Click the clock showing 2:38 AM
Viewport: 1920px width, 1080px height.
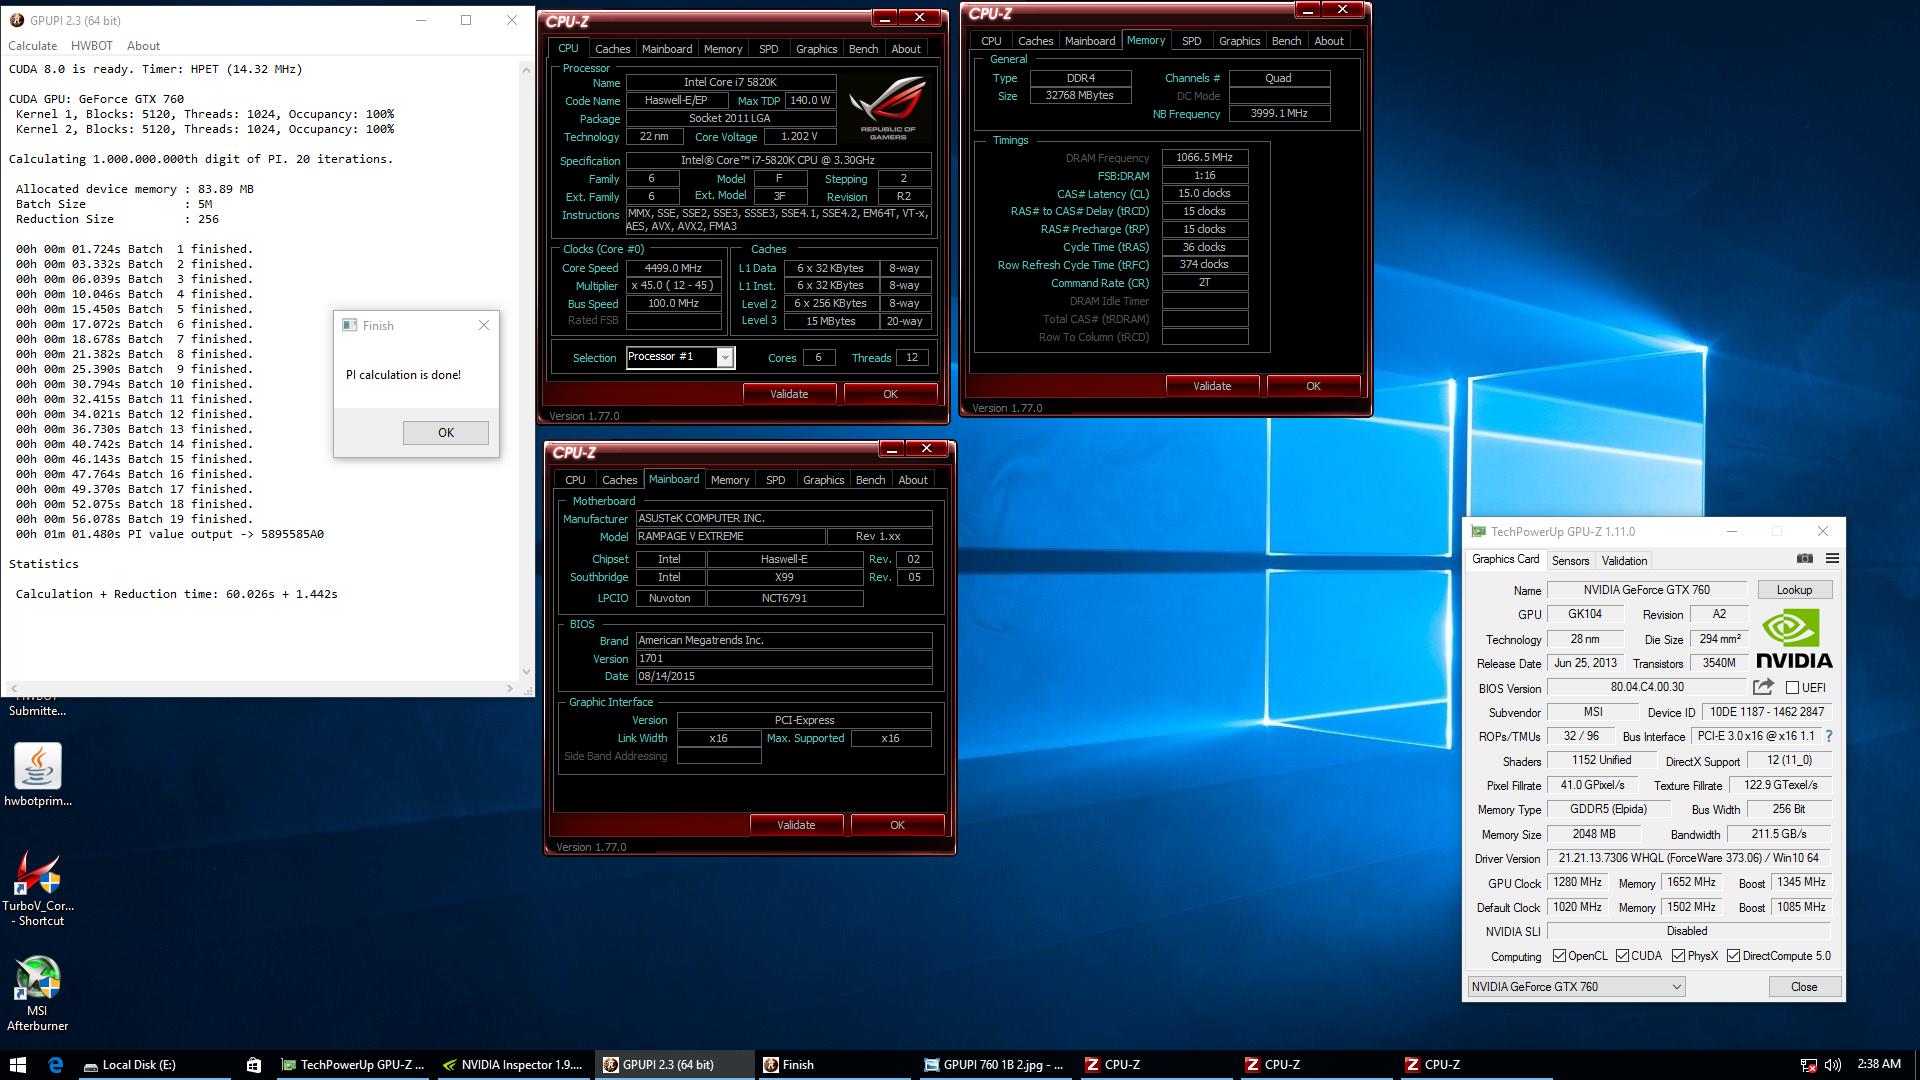[1878, 1064]
